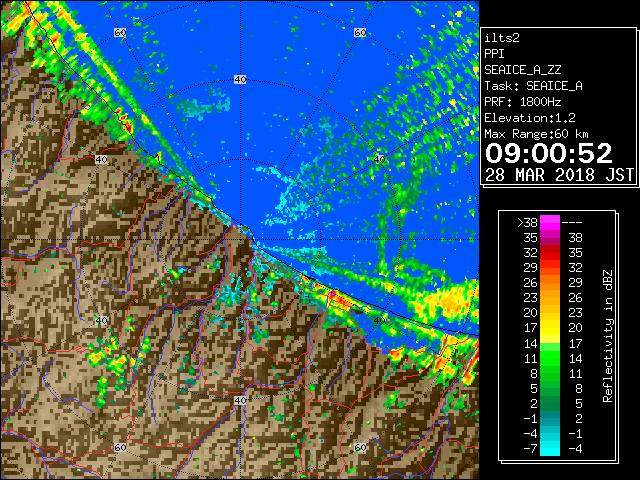Click the 'Task: SEAICE_A' line
The image size is (640, 480).
pos(533,86)
